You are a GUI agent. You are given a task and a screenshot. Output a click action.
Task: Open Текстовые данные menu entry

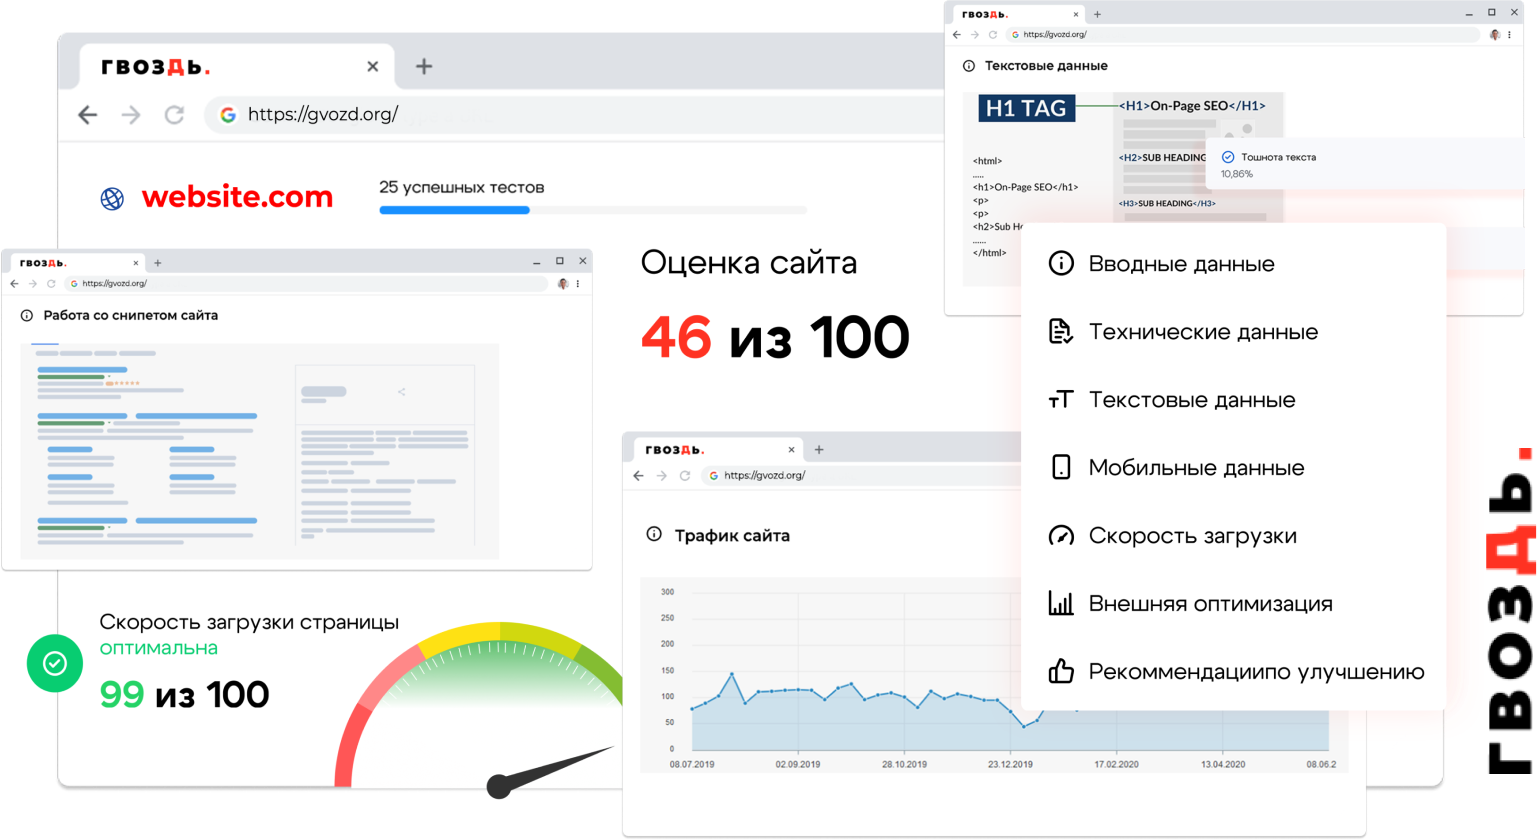click(1192, 400)
